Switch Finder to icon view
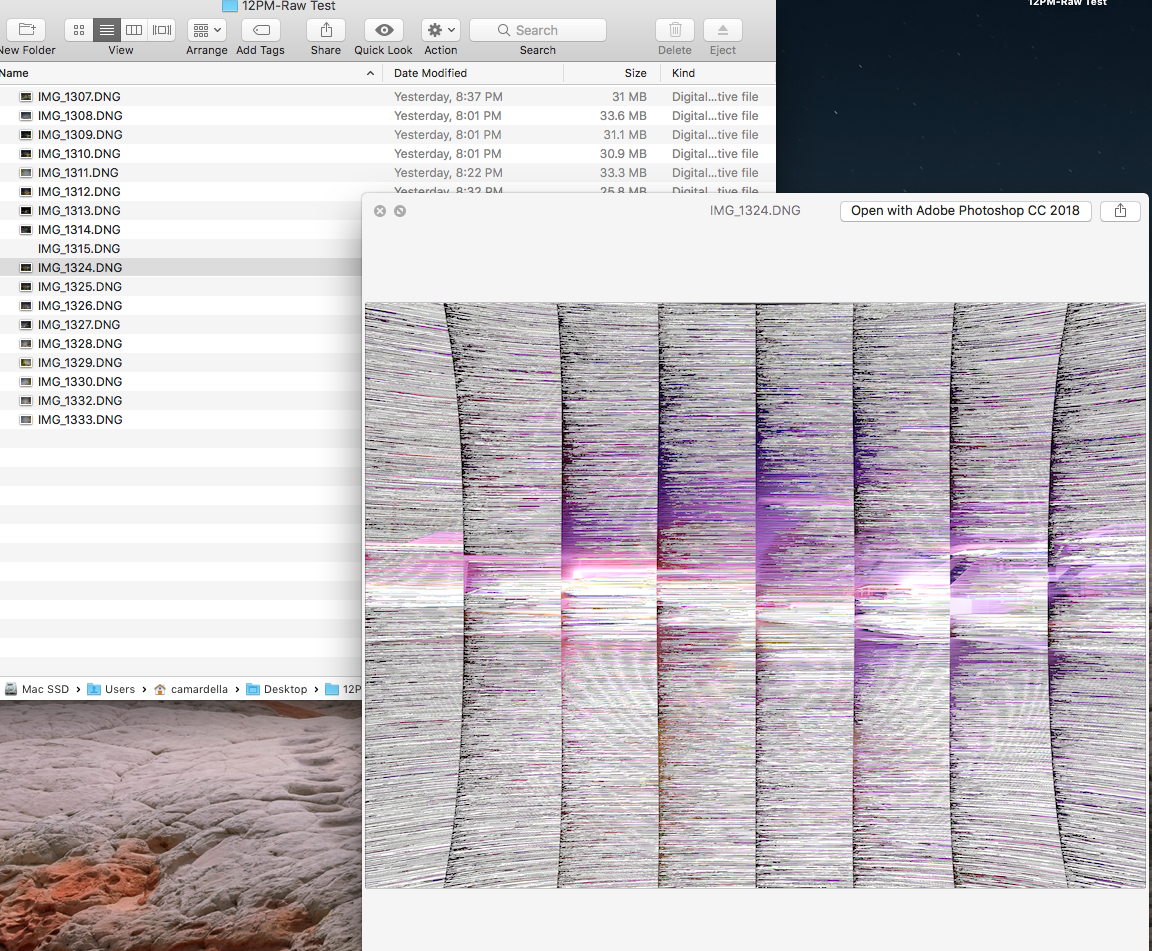This screenshot has height=951, width=1152. pyautogui.click(x=79, y=30)
